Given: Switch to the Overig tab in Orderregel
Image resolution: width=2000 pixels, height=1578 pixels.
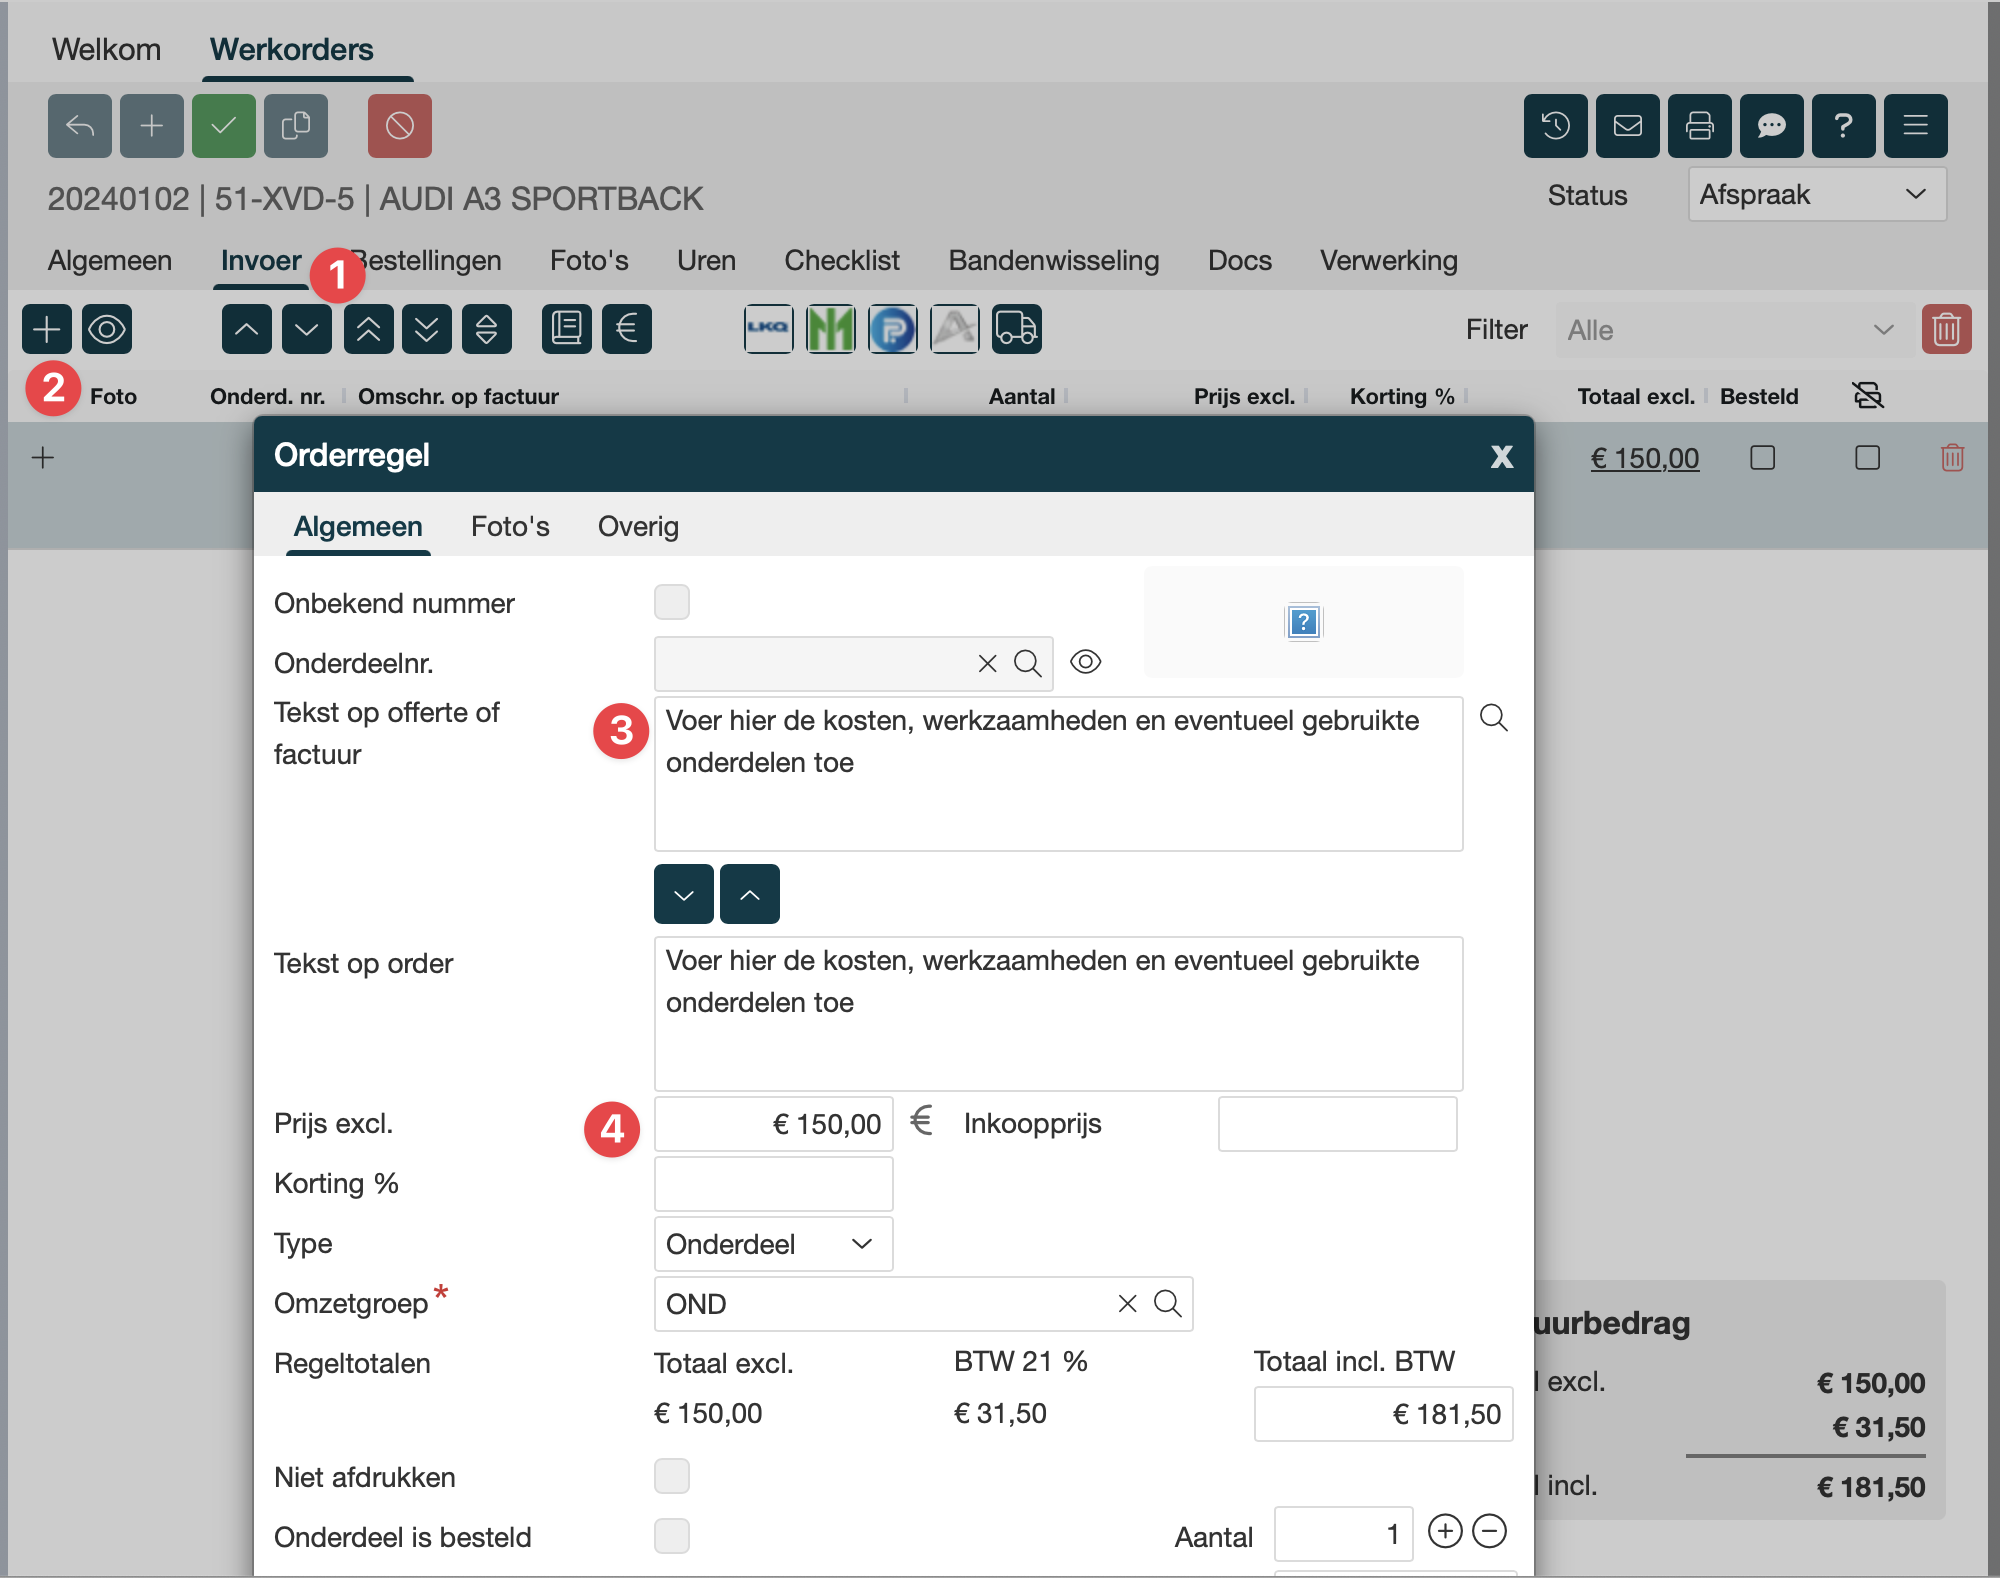Looking at the screenshot, I should [x=638, y=527].
